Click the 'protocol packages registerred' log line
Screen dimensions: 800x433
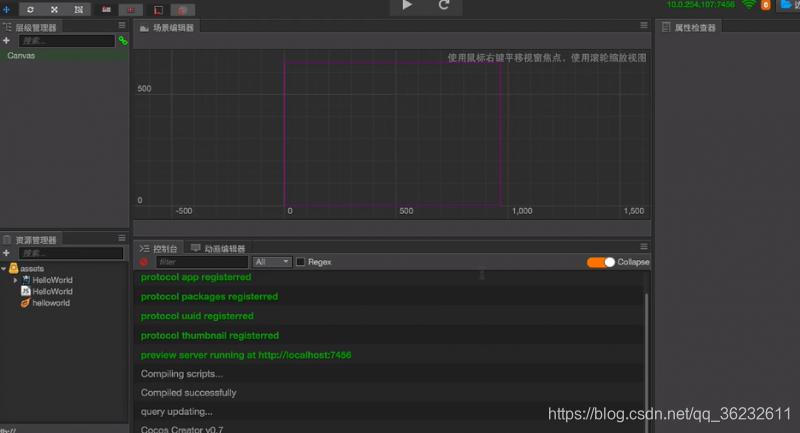tap(209, 296)
